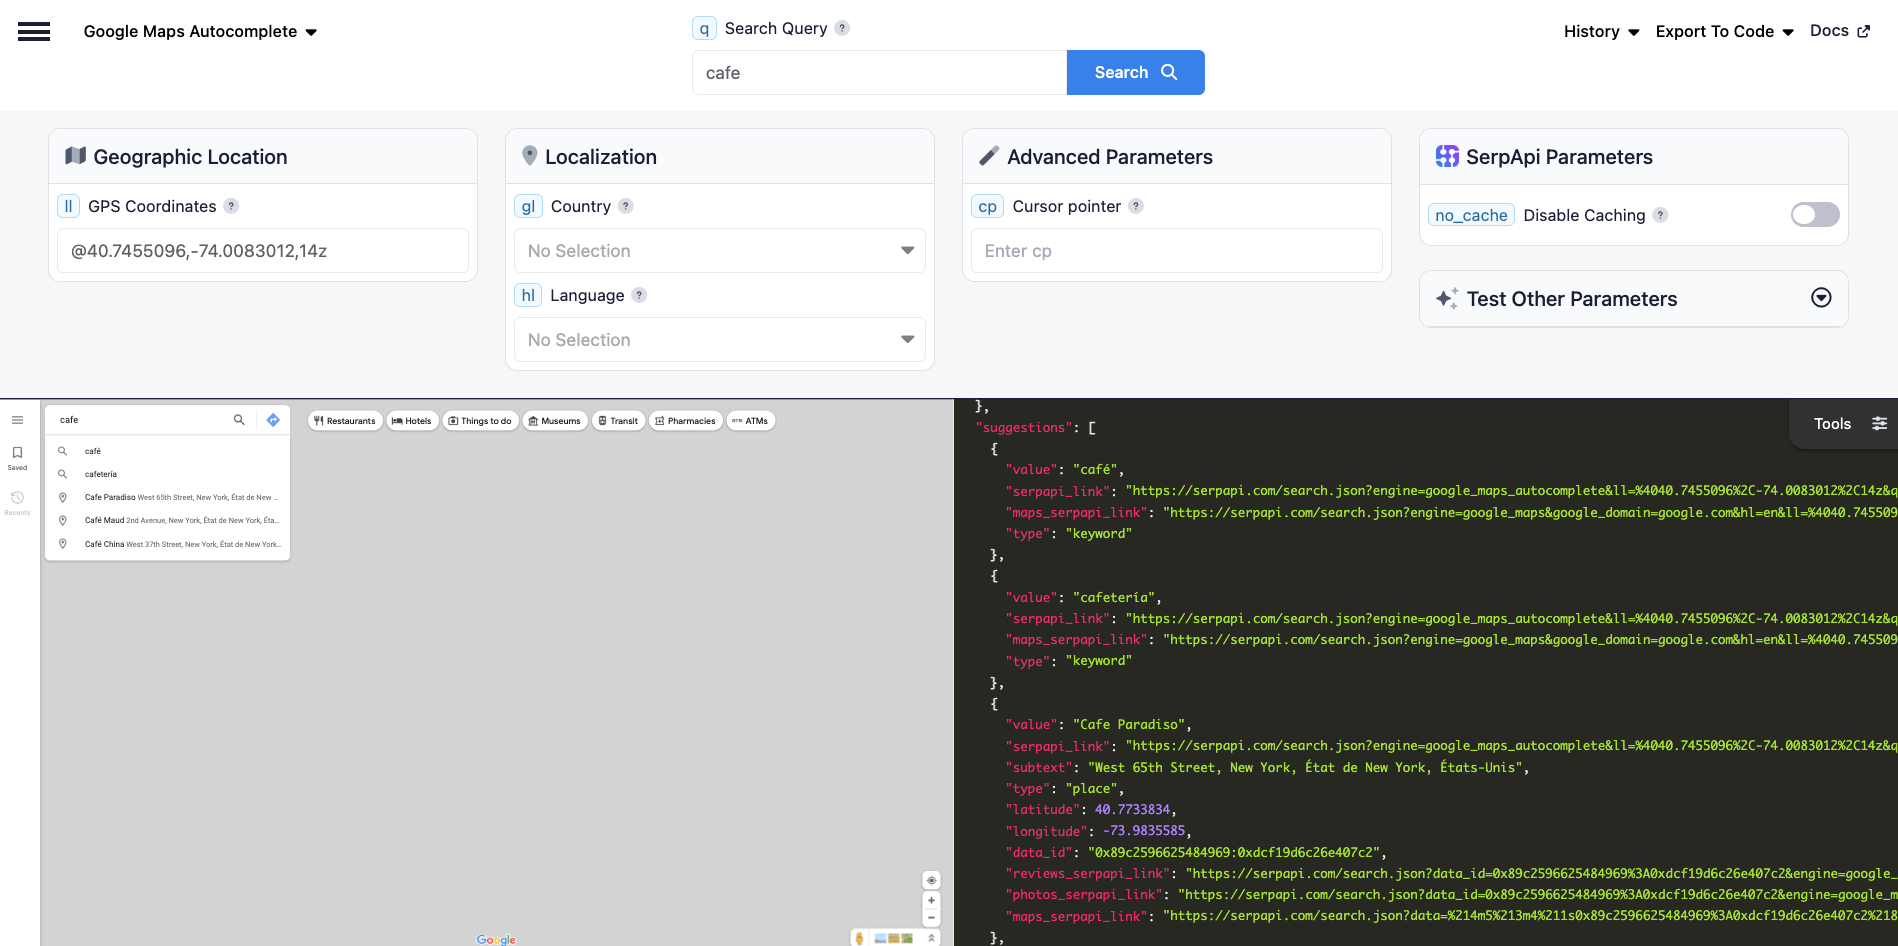
Task: Click the my-location target icon on map
Action: [x=931, y=880]
